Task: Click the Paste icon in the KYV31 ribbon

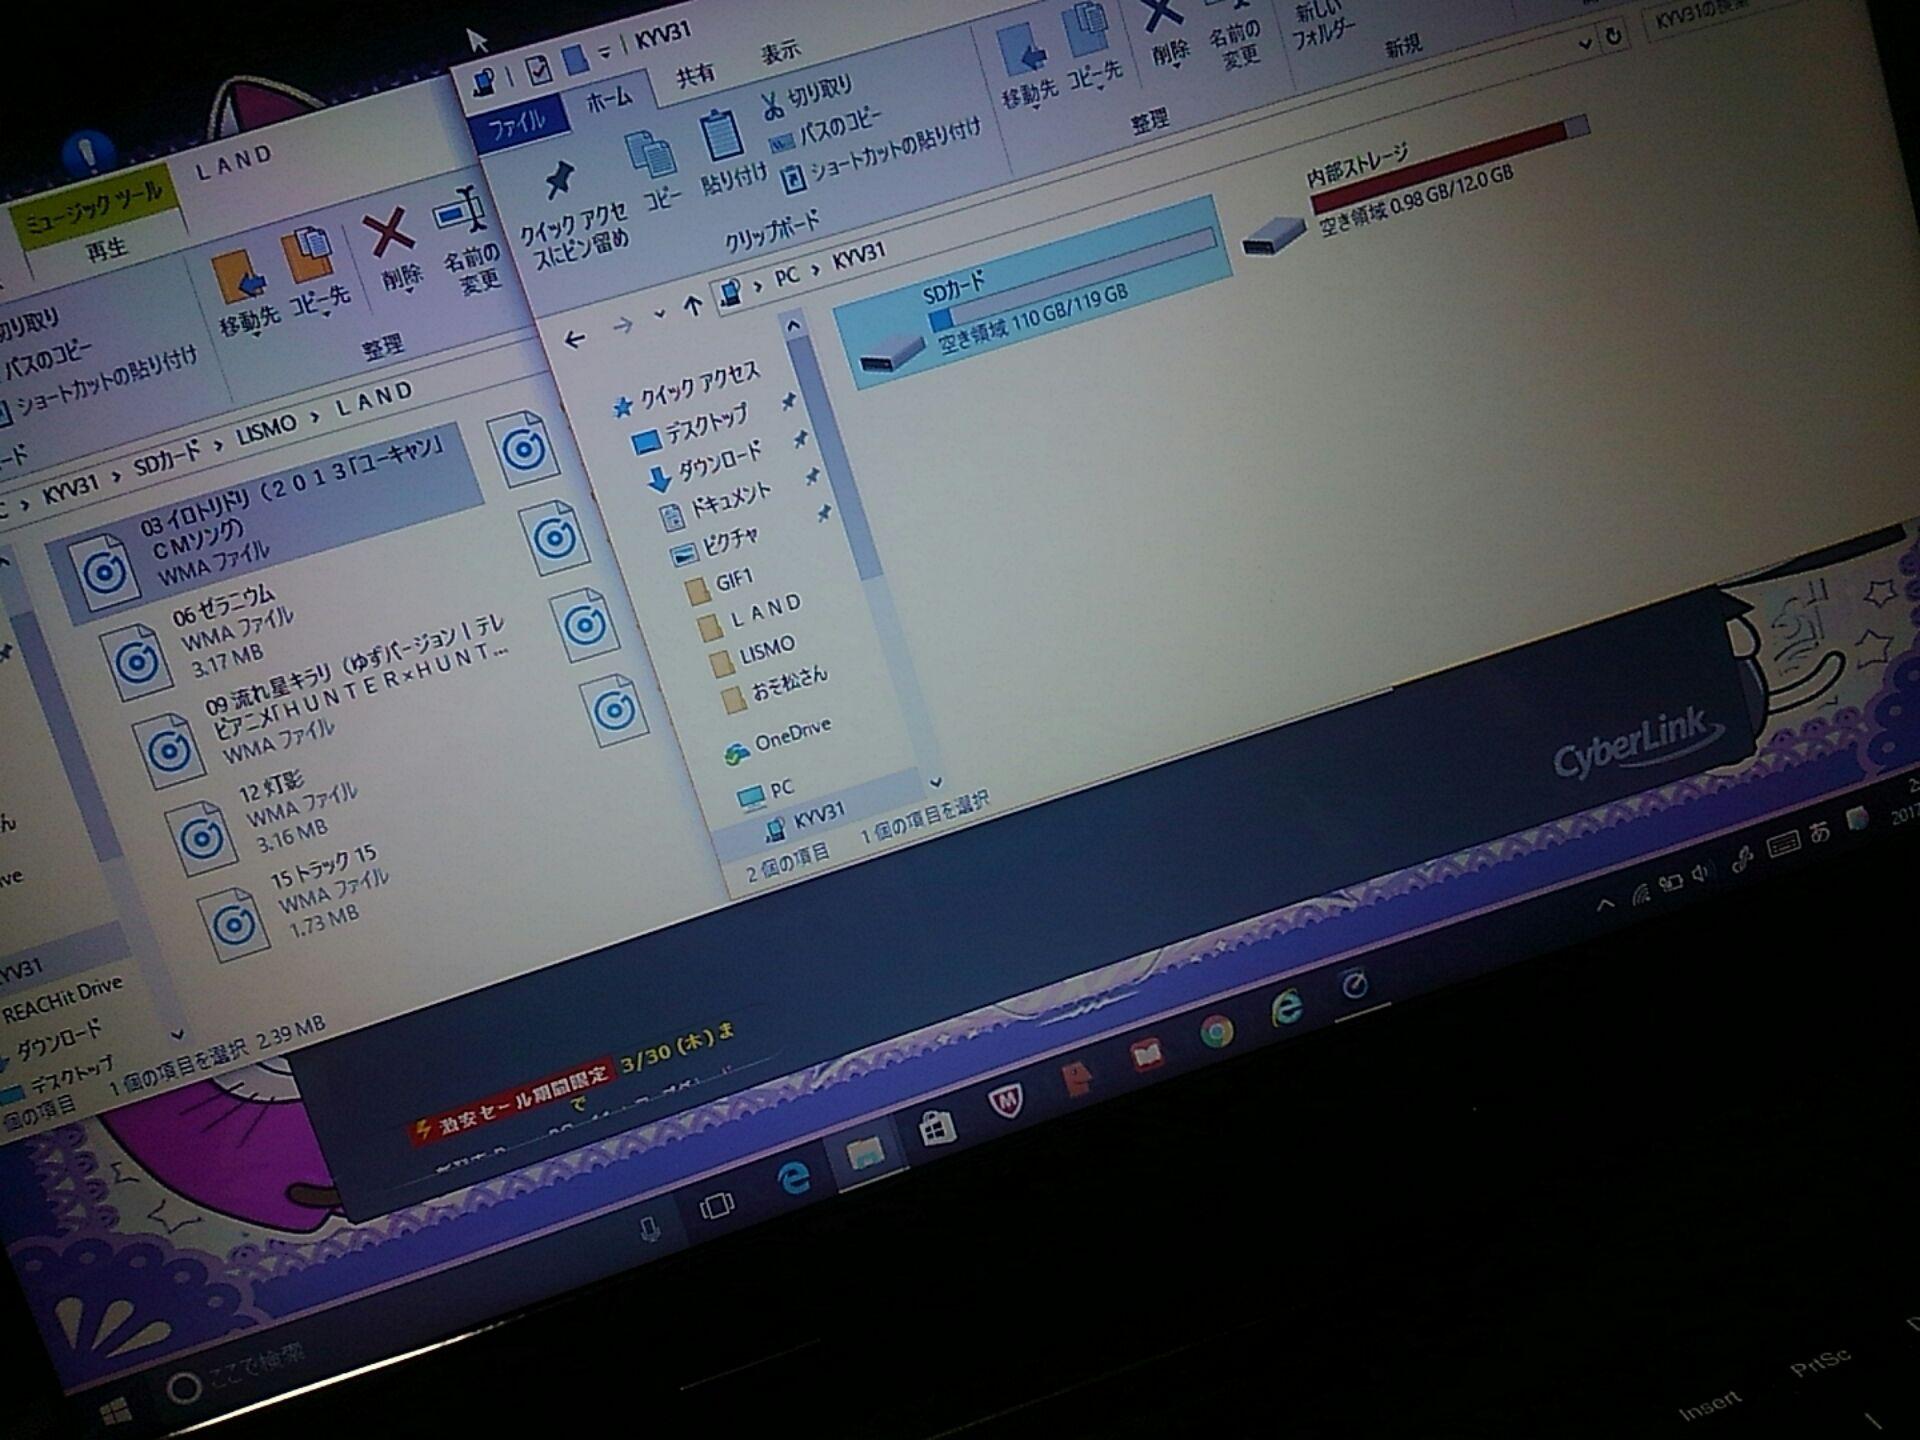Action: tap(727, 152)
